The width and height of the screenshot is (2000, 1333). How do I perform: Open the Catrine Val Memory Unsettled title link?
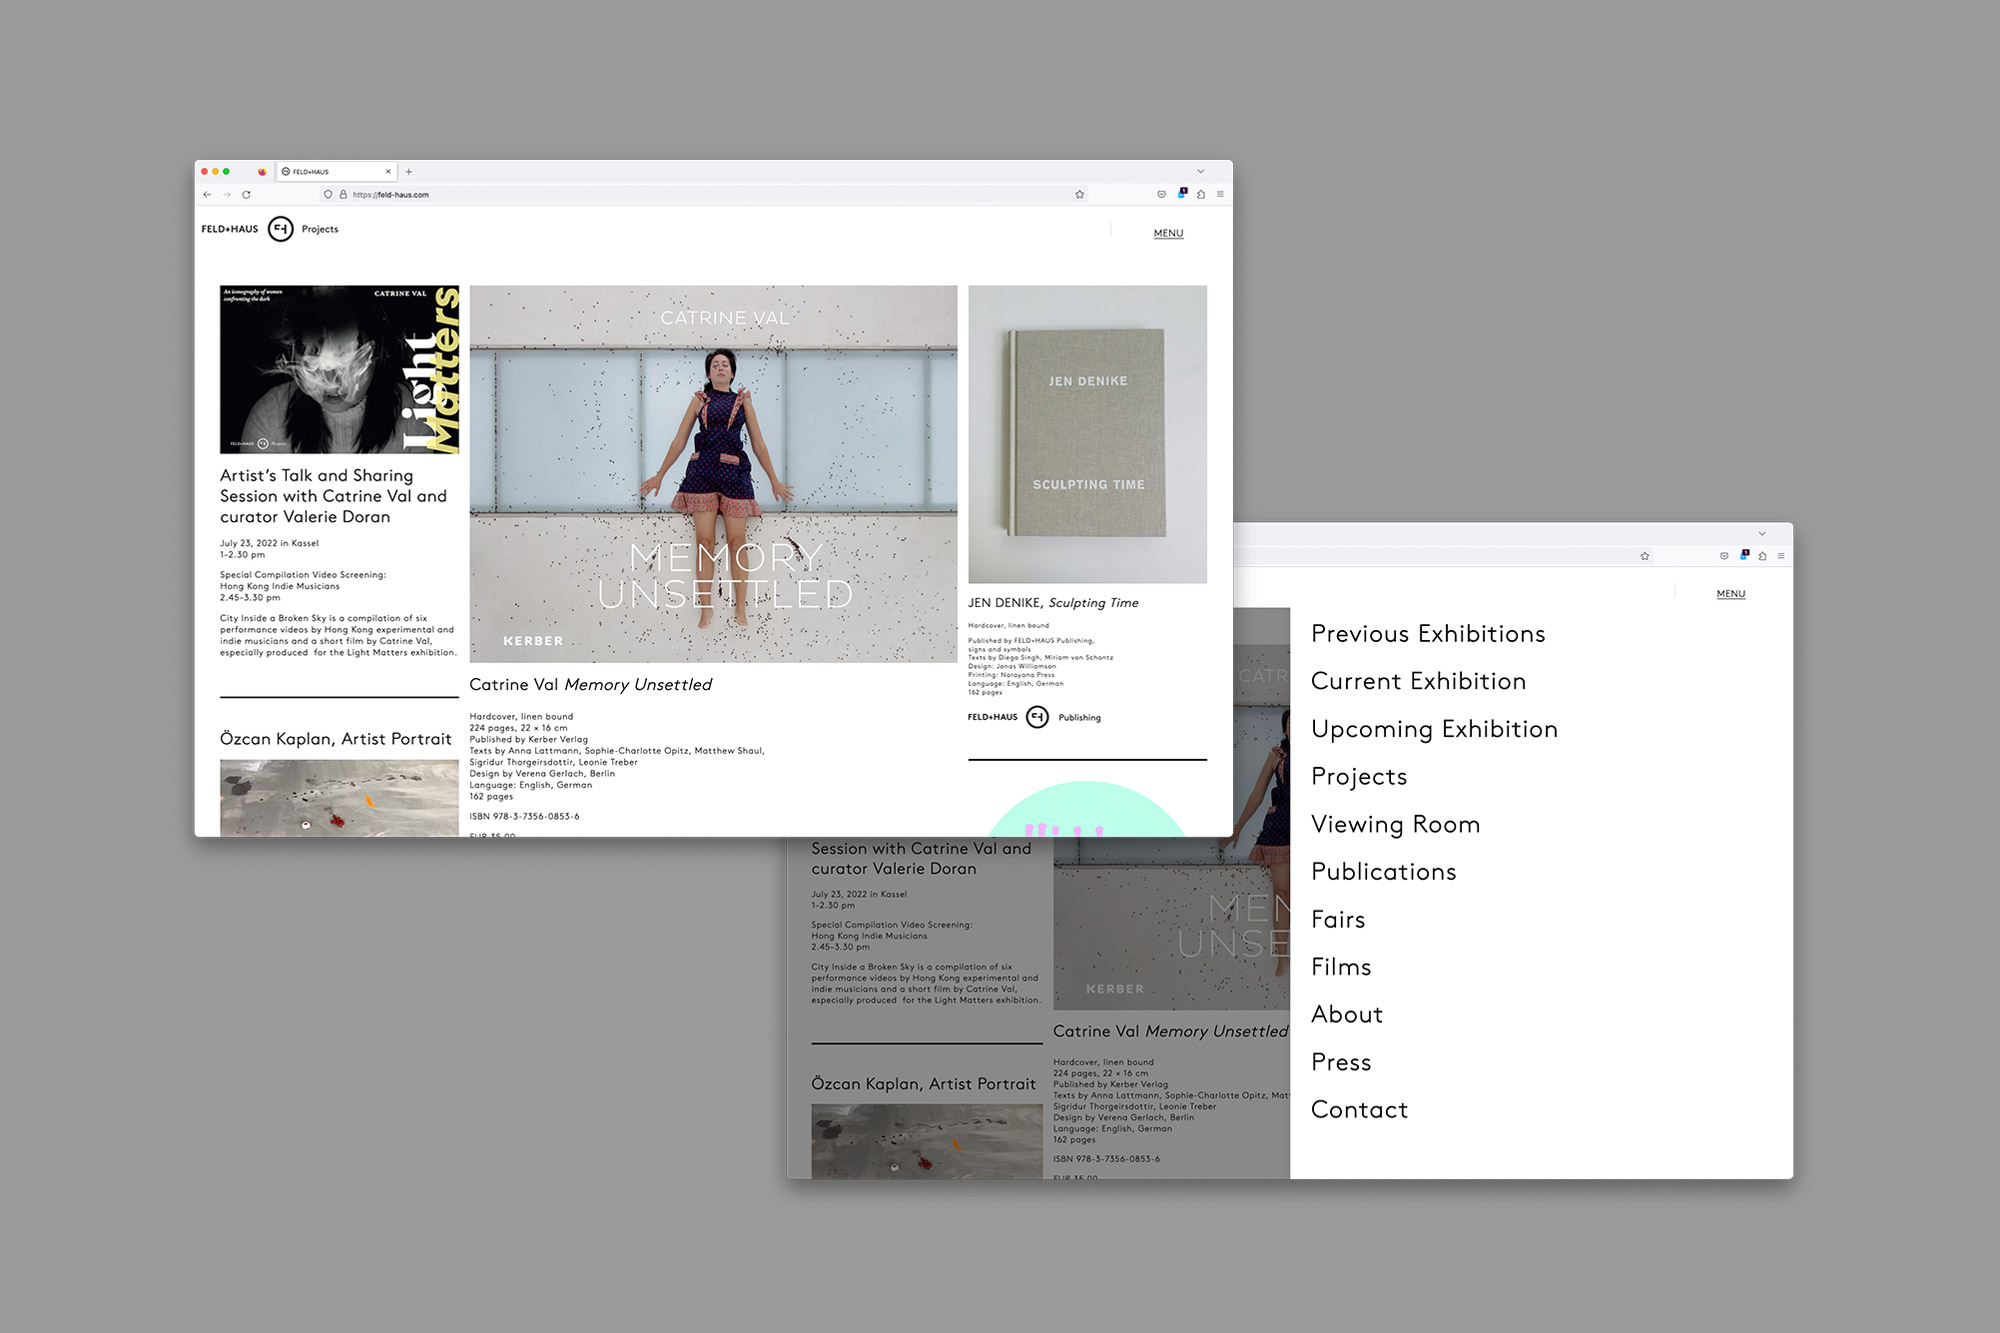(590, 685)
